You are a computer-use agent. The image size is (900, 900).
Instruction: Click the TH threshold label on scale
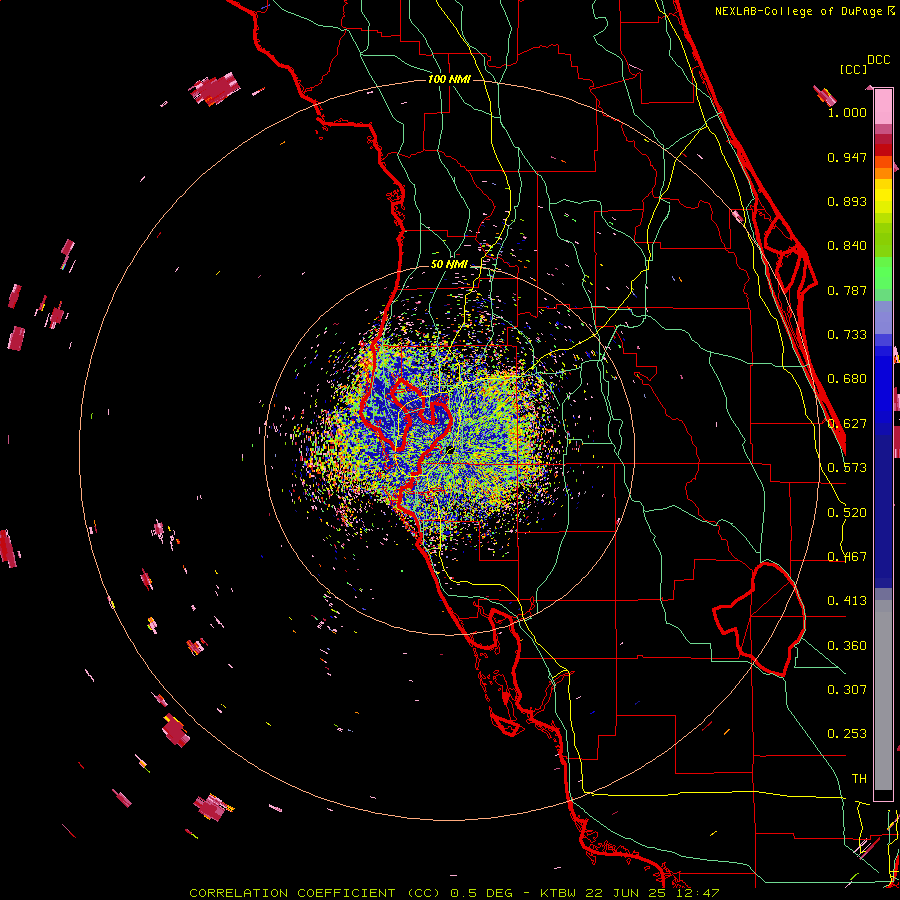point(859,779)
